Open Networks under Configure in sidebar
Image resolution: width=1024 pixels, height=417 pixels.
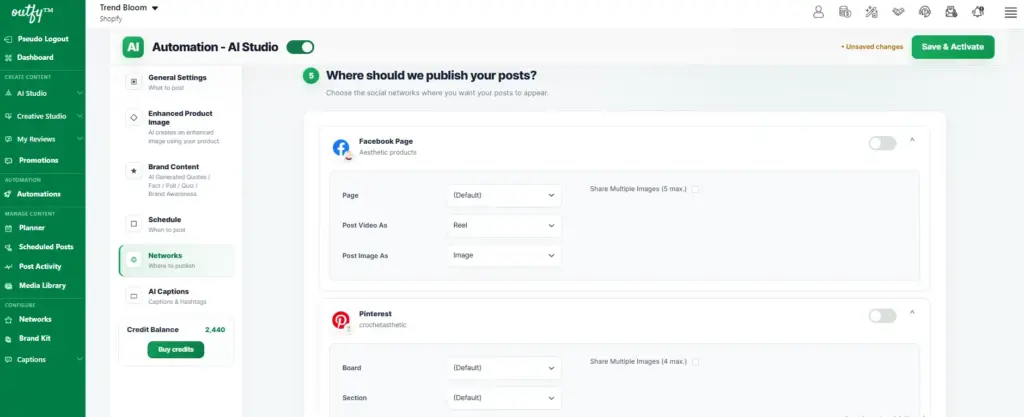[35, 319]
